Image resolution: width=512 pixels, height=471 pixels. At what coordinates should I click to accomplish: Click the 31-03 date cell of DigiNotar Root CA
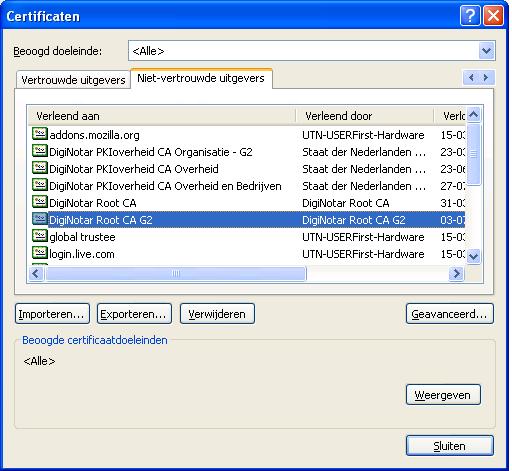(453, 203)
